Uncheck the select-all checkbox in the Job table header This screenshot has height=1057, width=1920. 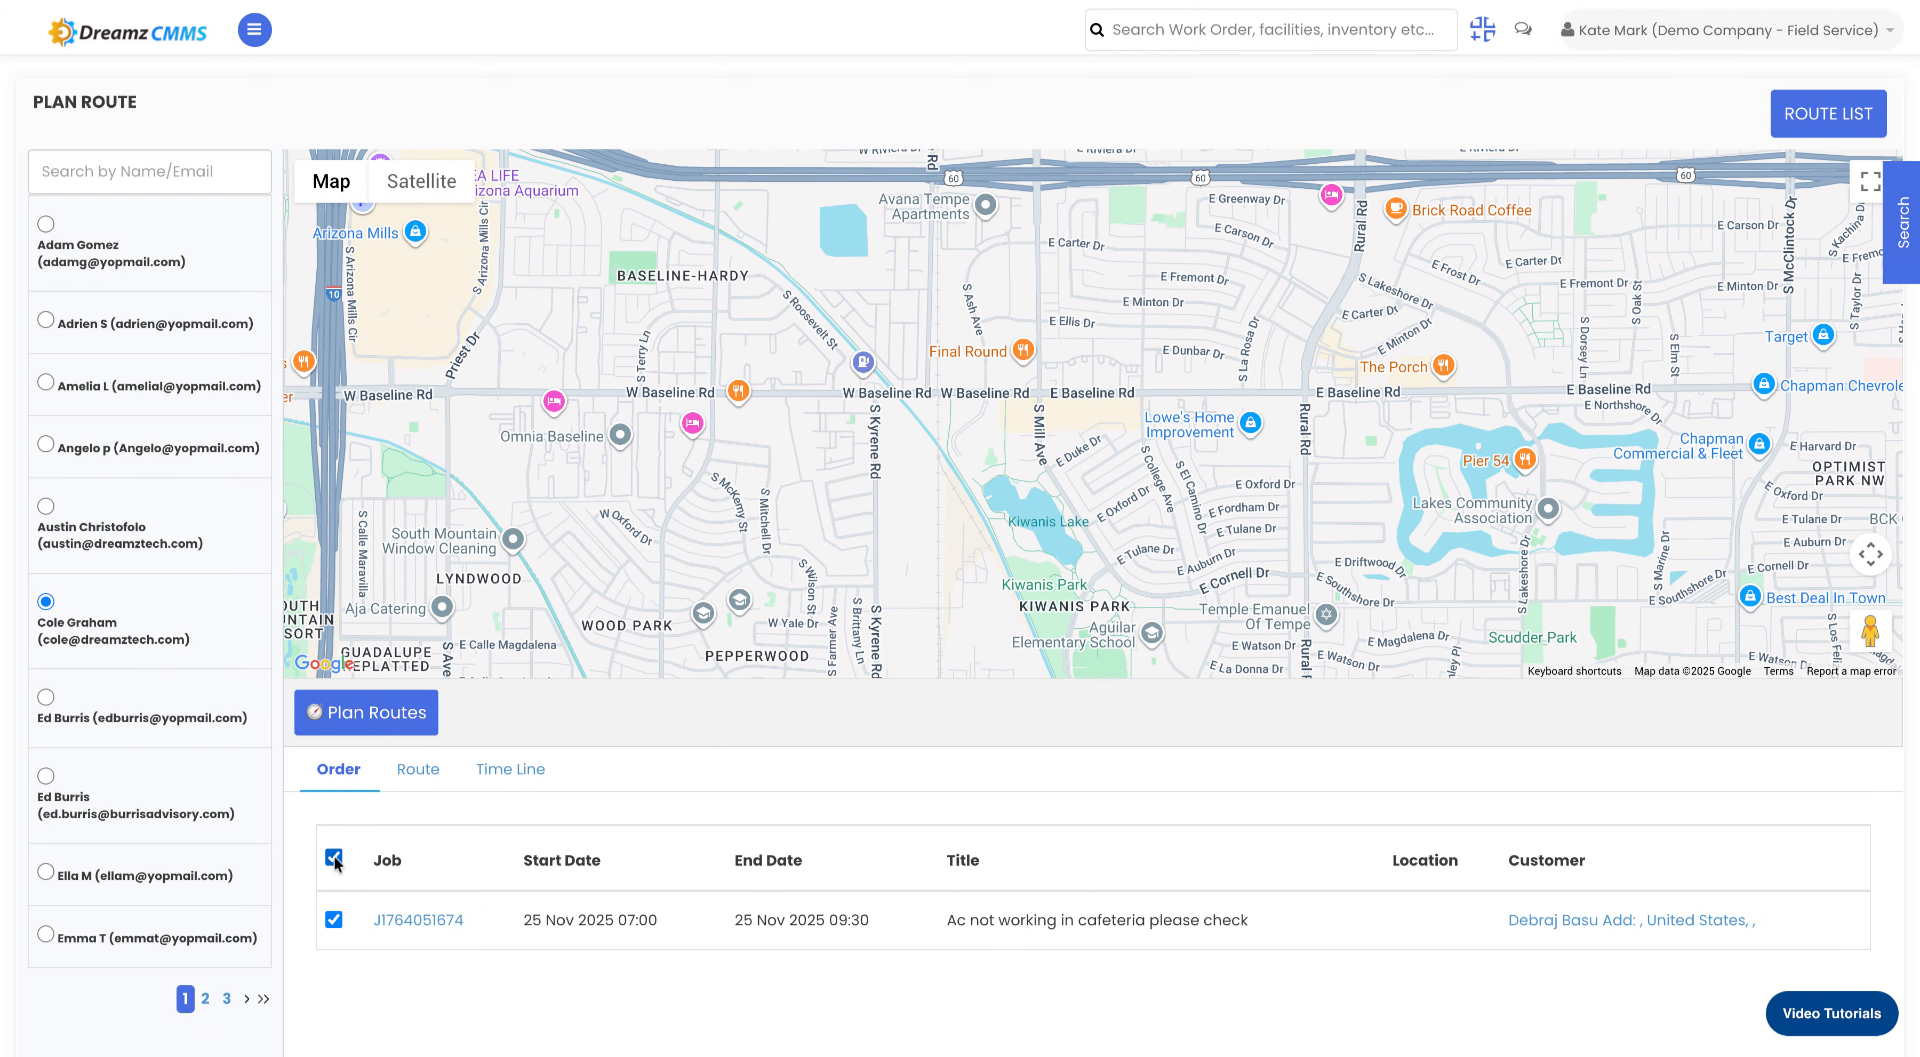pyautogui.click(x=333, y=858)
